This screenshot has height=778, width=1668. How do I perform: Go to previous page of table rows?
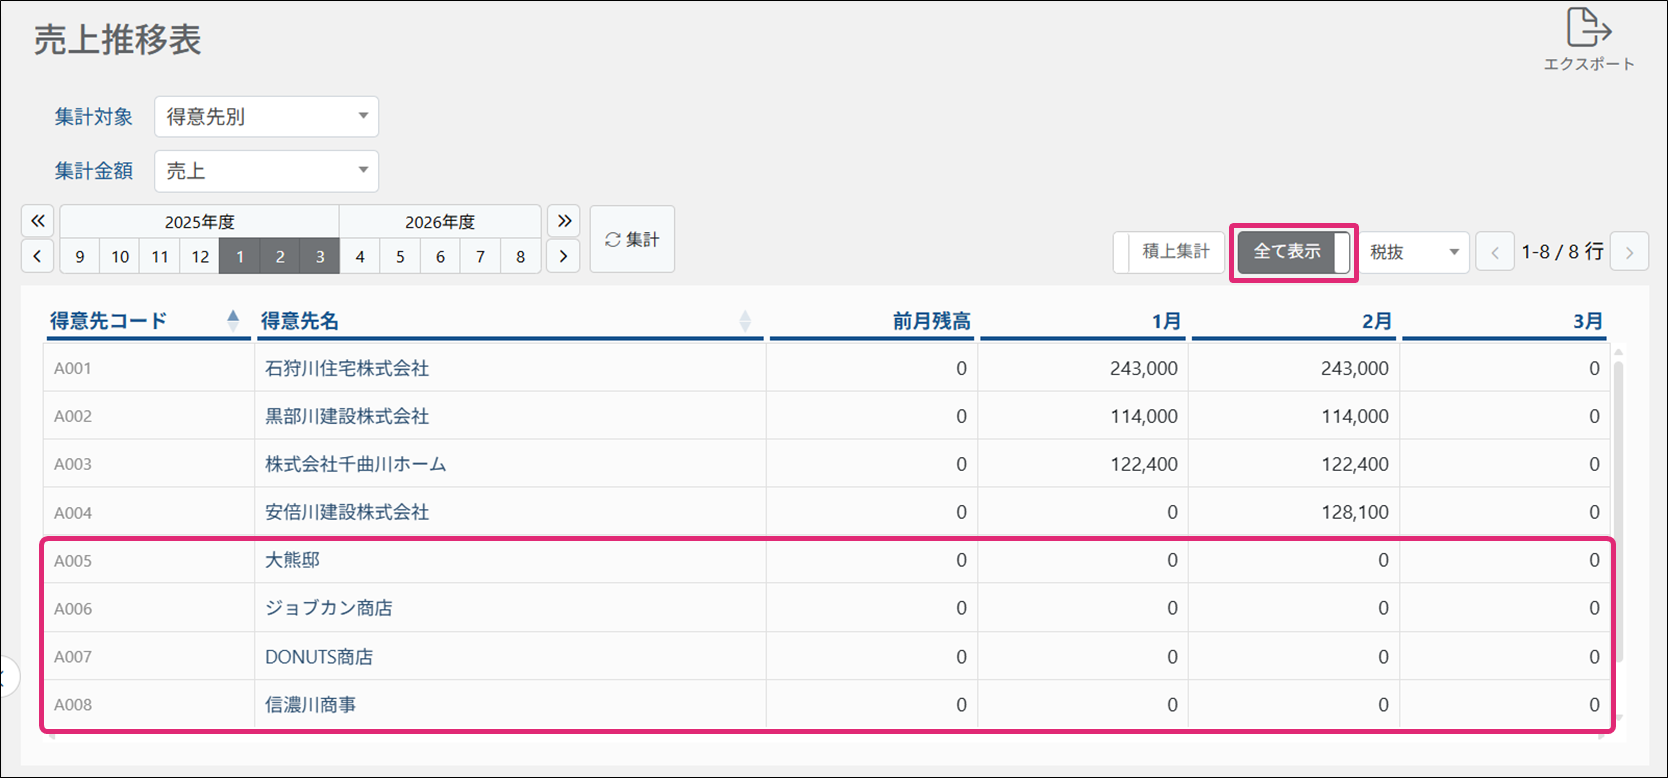(x=1494, y=253)
